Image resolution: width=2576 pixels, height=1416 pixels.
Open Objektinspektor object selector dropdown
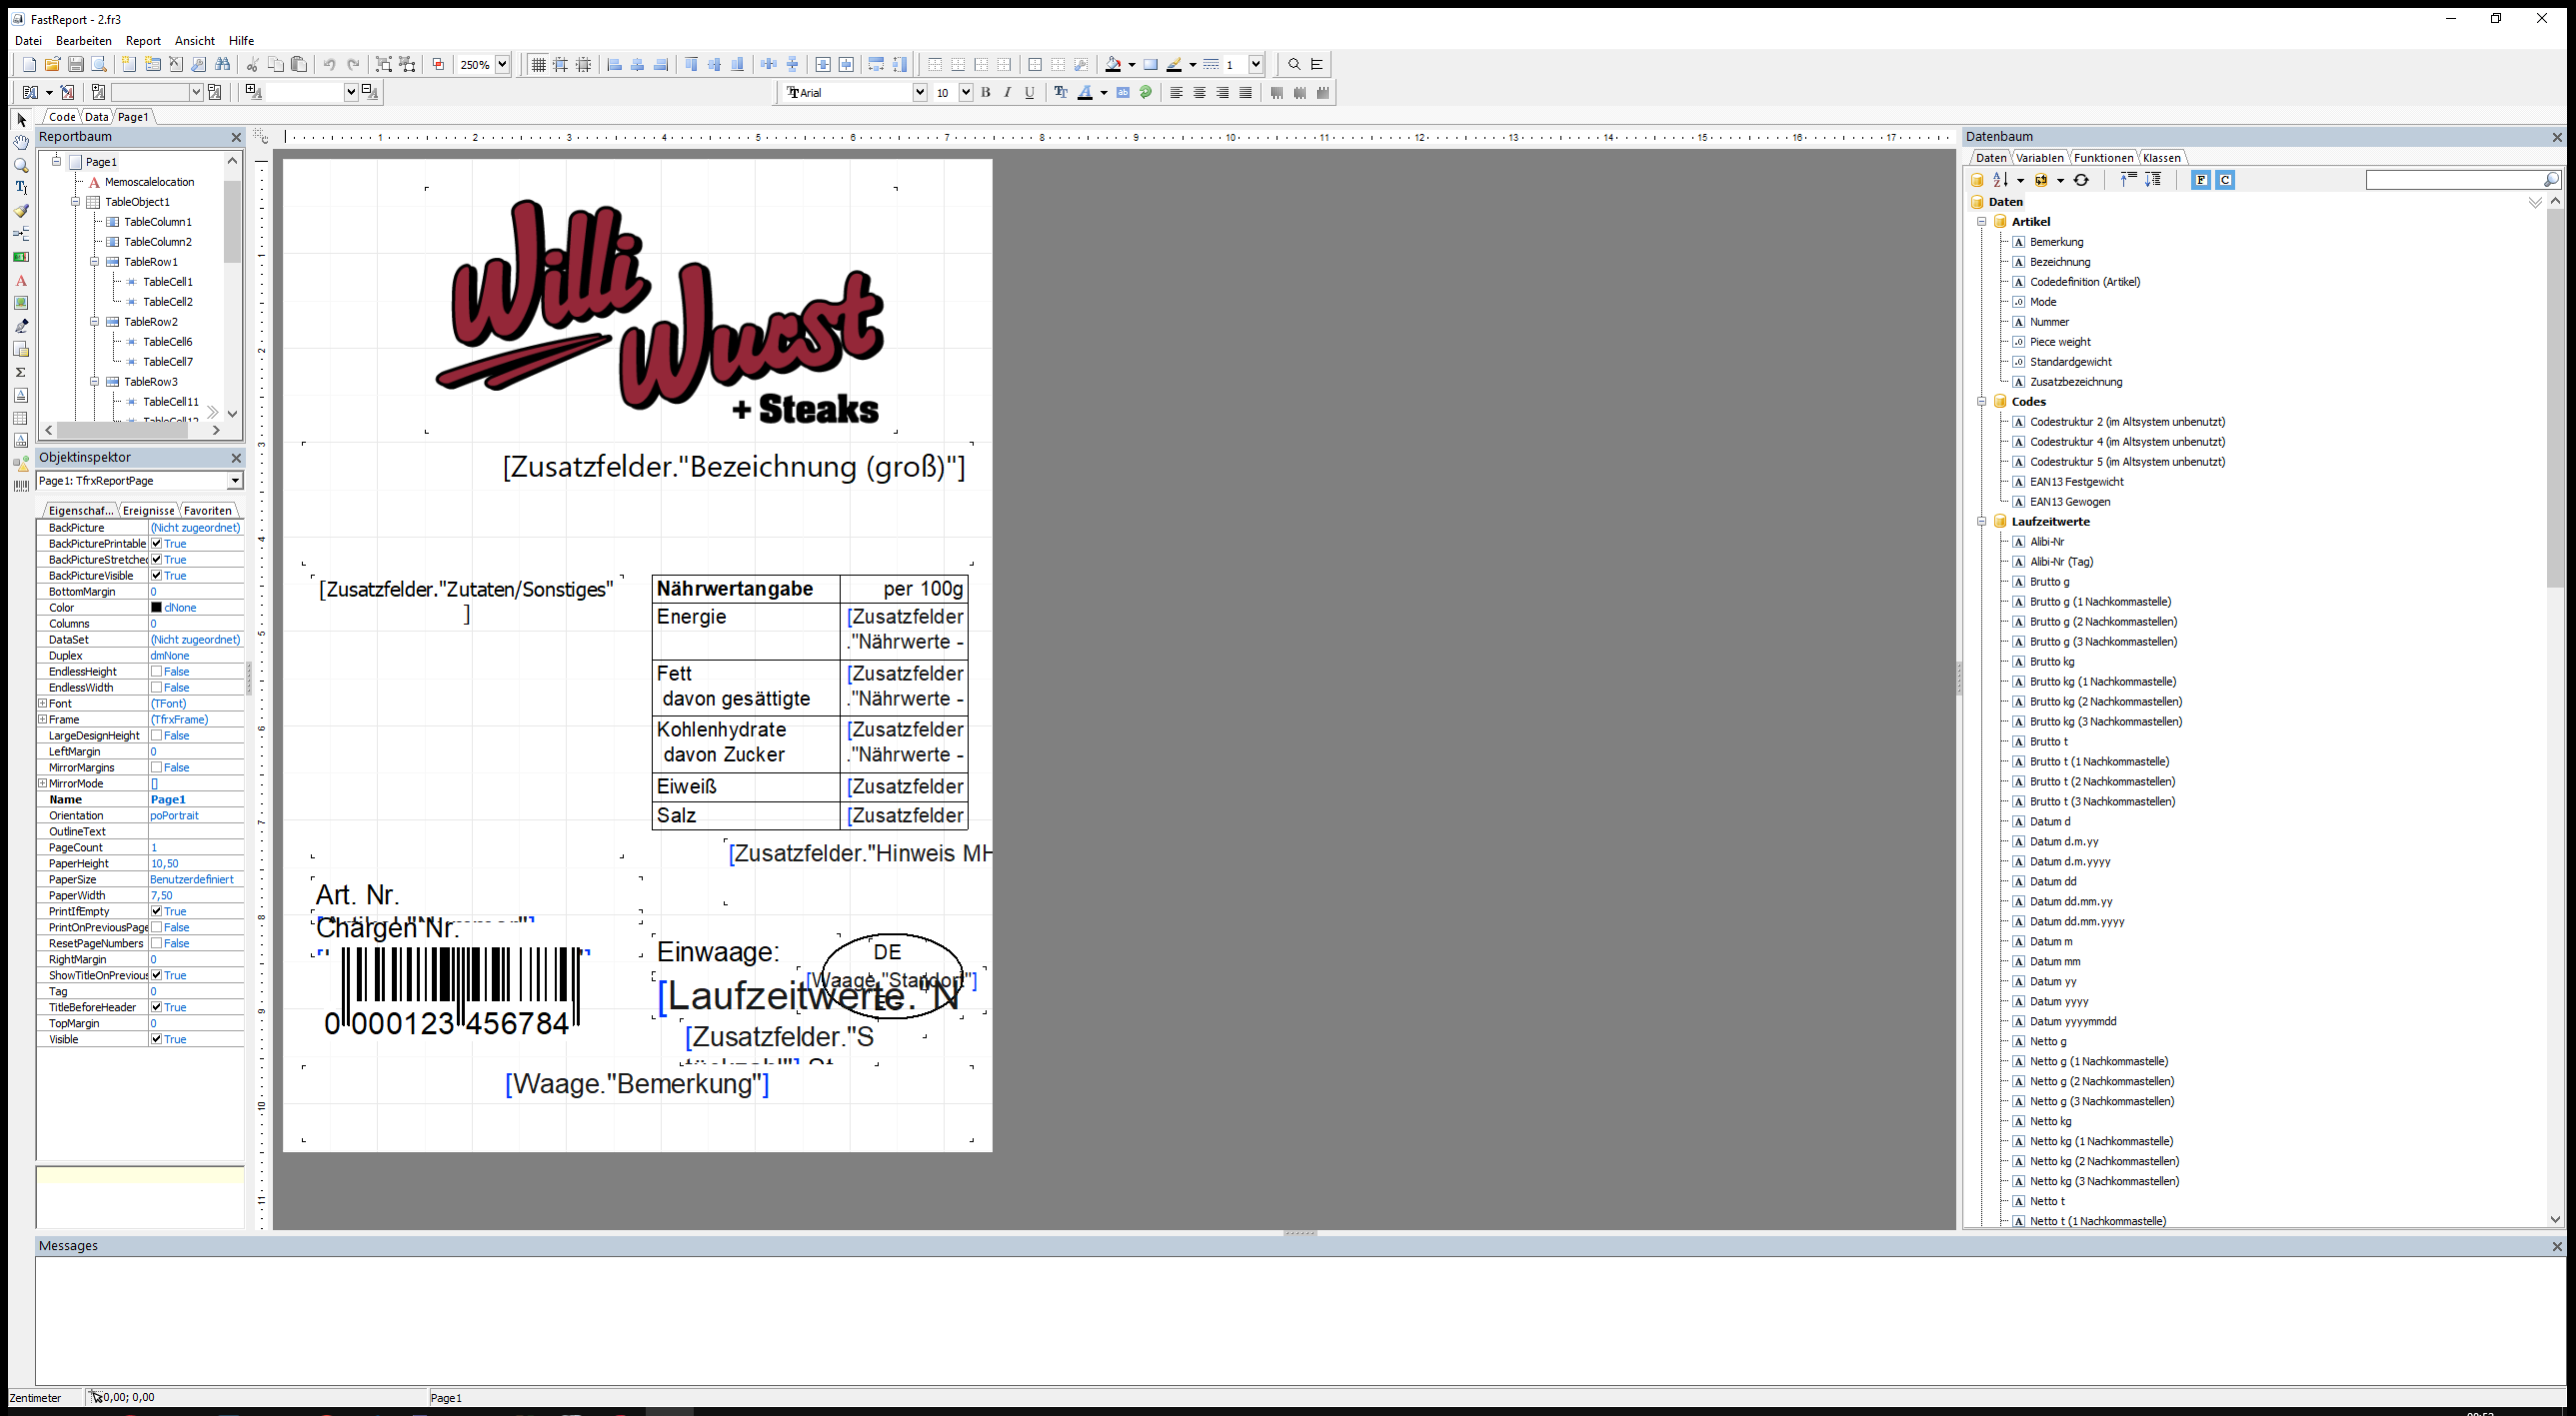click(x=235, y=481)
